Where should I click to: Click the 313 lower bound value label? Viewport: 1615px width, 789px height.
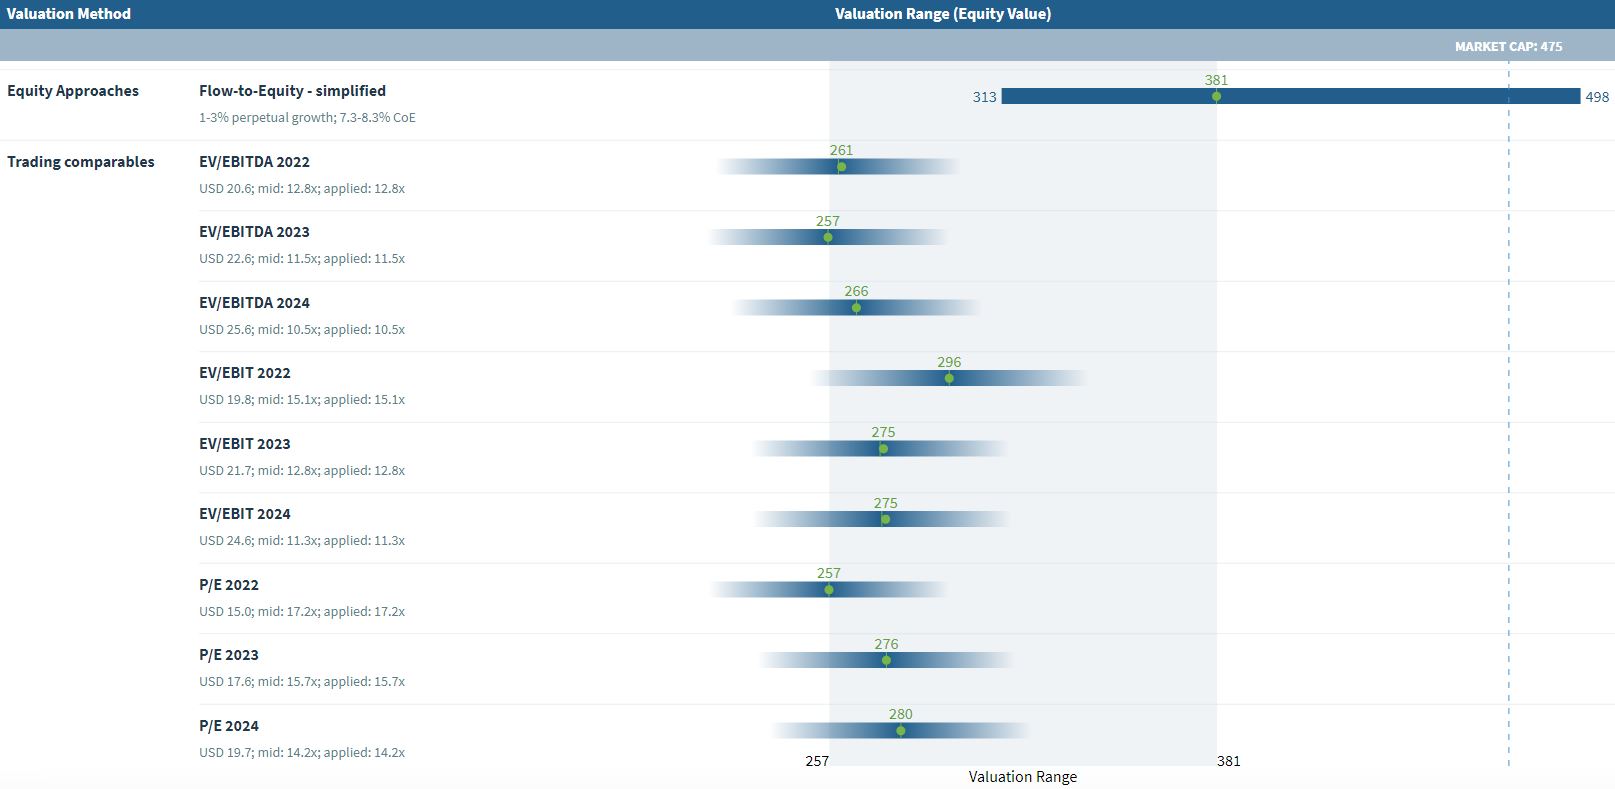pos(984,97)
